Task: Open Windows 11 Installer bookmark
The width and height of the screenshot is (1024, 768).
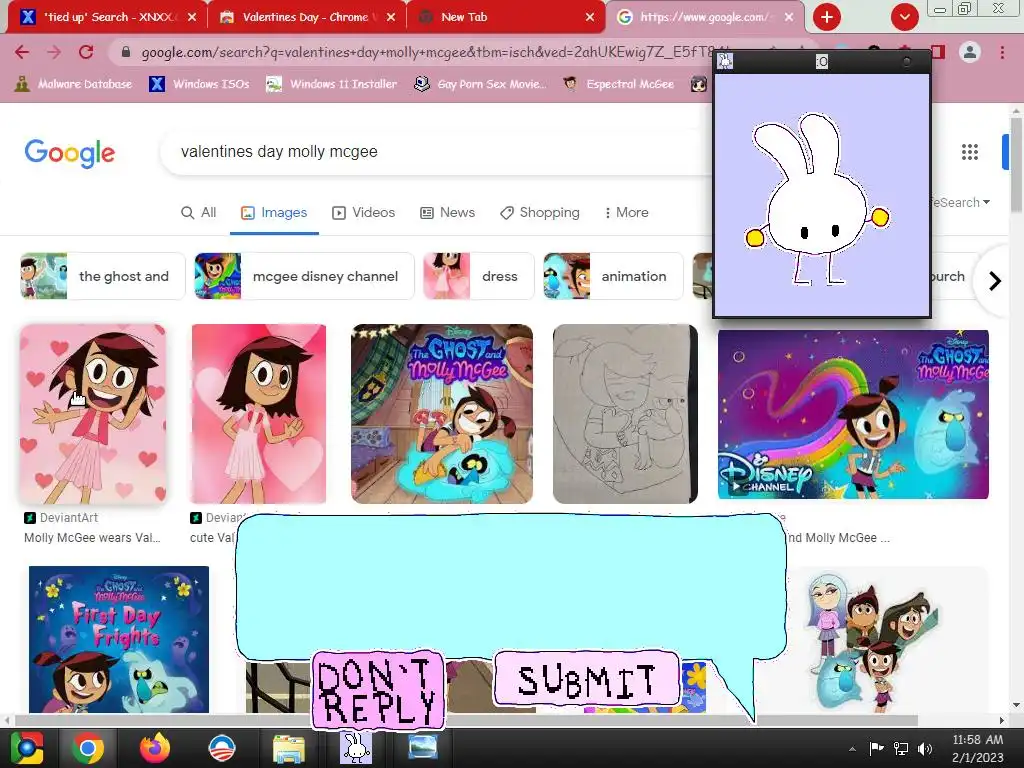Action: 332,84
